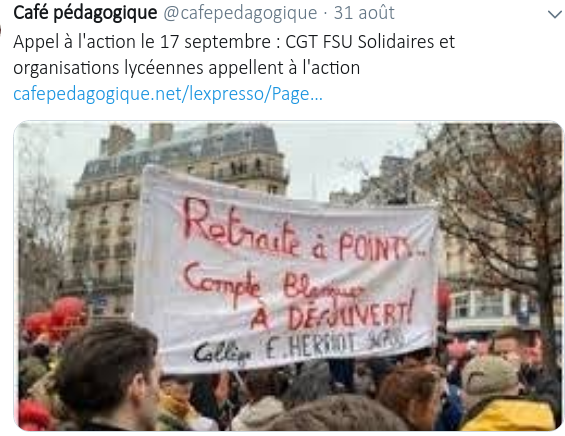Click the text 'organisations lycéennes appellent à l'action'
565x436 pixels.
pyautogui.click(x=187, y=68)
